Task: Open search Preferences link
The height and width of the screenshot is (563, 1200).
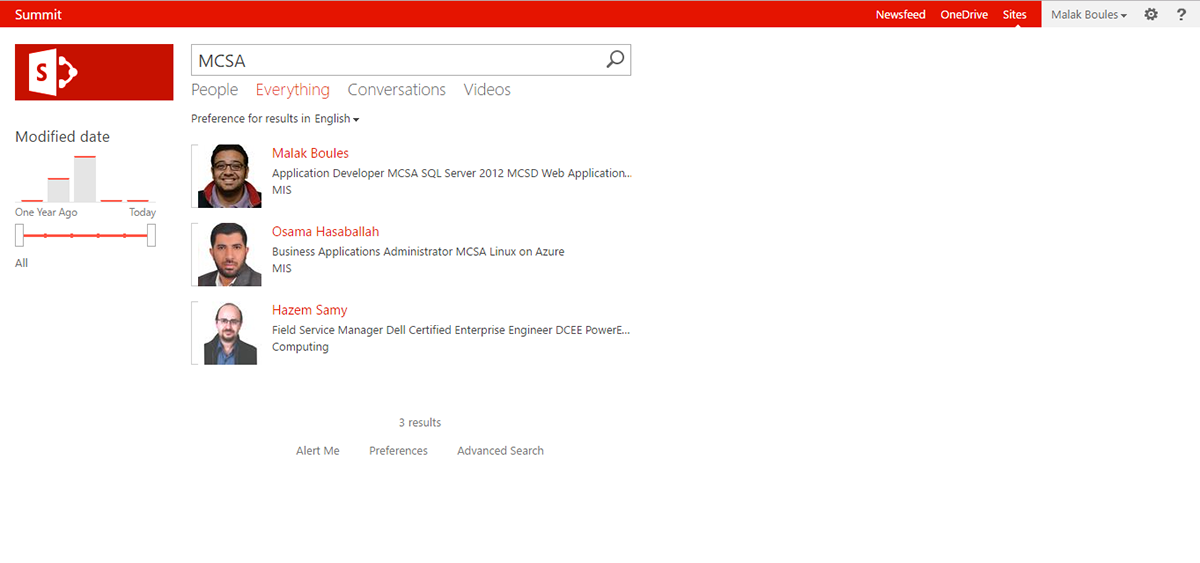Action: (x=398, y=451)
